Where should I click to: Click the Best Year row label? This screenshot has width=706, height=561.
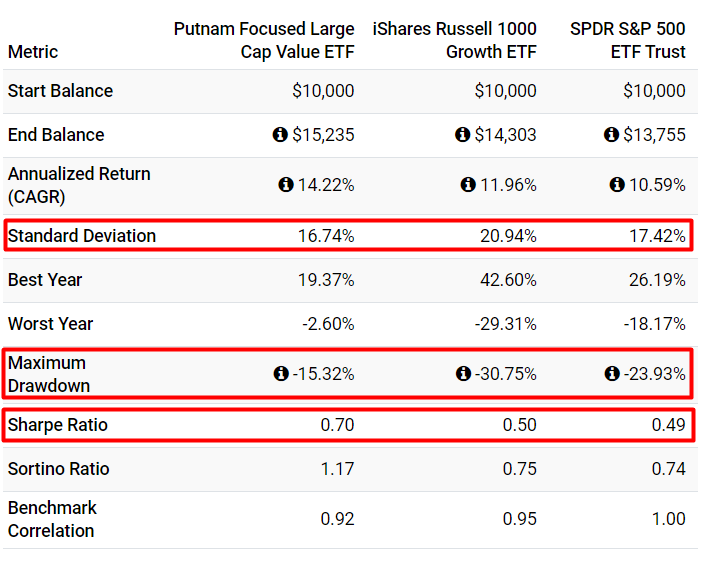(x=45, y=280)
